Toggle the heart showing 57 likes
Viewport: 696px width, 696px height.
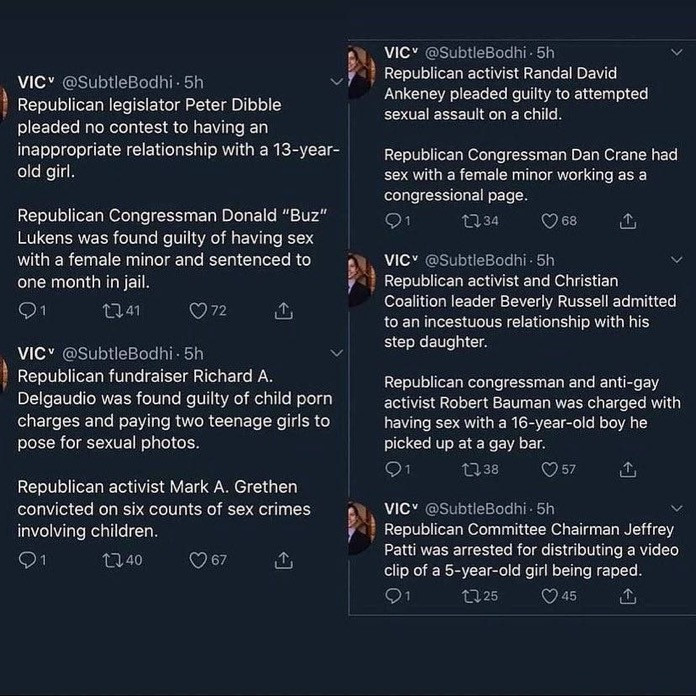tap(549, 468)
